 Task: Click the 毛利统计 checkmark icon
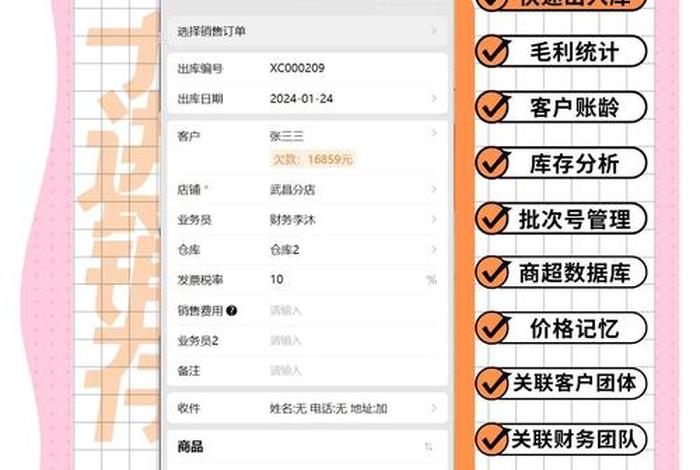click(493, 50)
